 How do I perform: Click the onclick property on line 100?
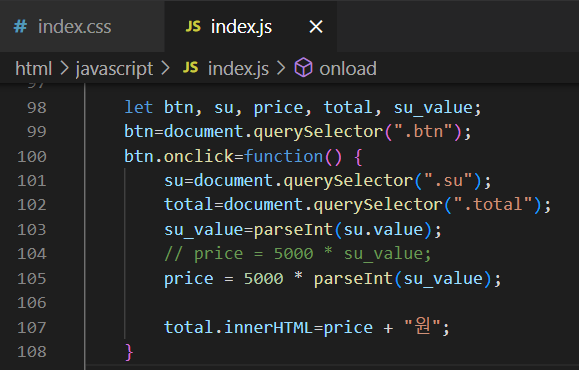pyautogui.click(x=199, y=156)
